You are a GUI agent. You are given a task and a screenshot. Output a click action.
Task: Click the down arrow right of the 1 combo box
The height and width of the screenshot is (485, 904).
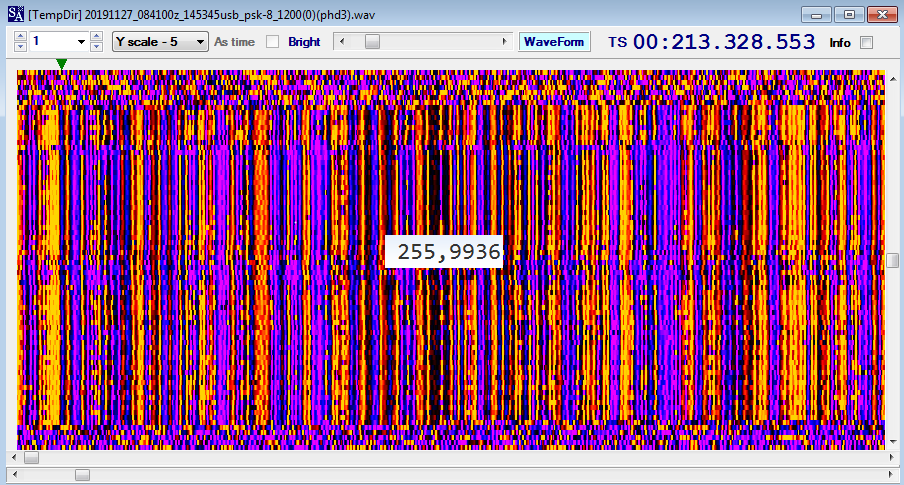(96, 47)
